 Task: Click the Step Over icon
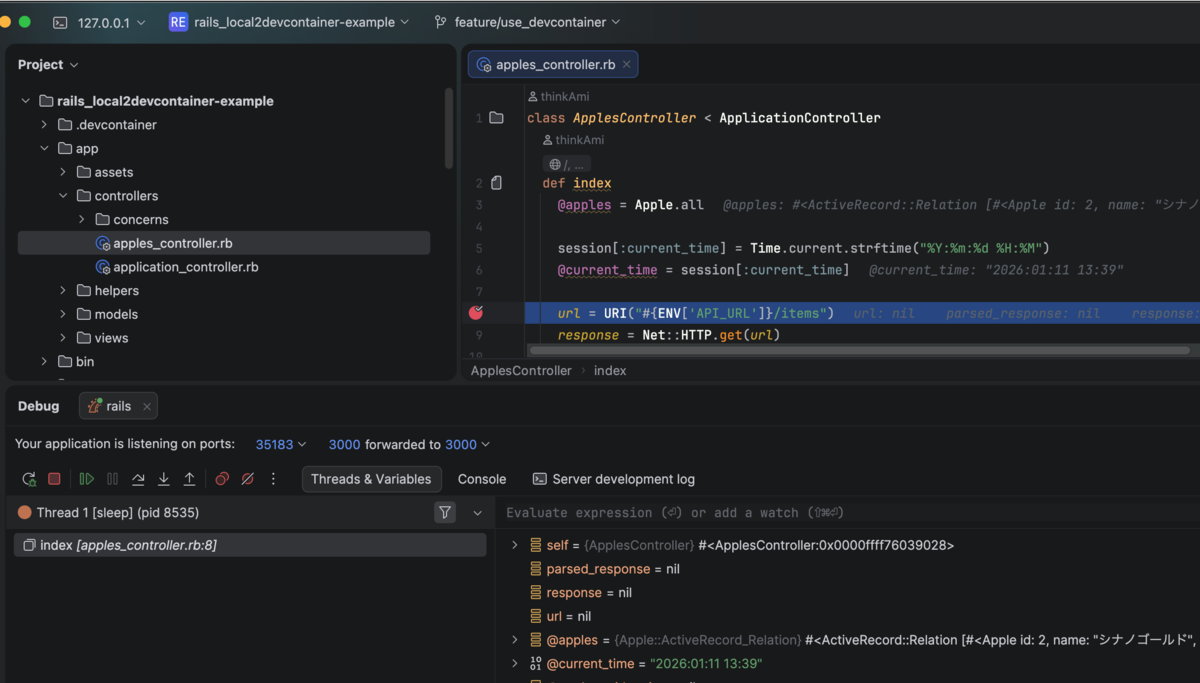[138, 479]
